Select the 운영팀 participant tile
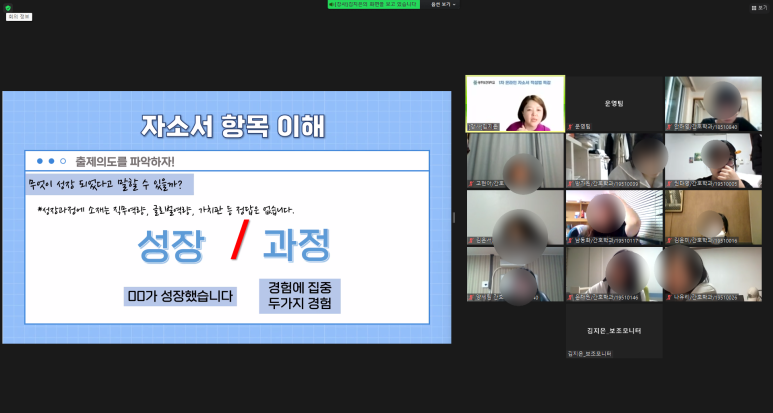Screen dimensions: 773x413 click(x=614, y=104)
